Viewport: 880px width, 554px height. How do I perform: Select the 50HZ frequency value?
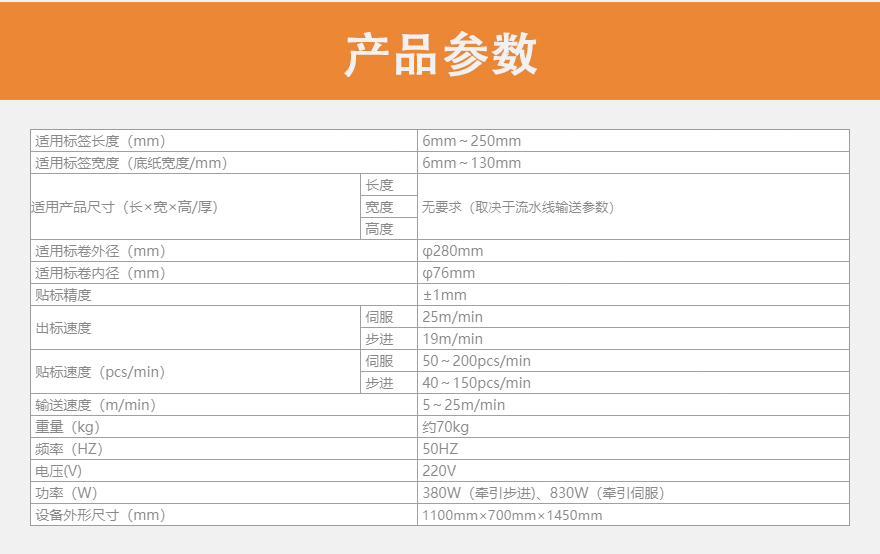coord(441,449)
